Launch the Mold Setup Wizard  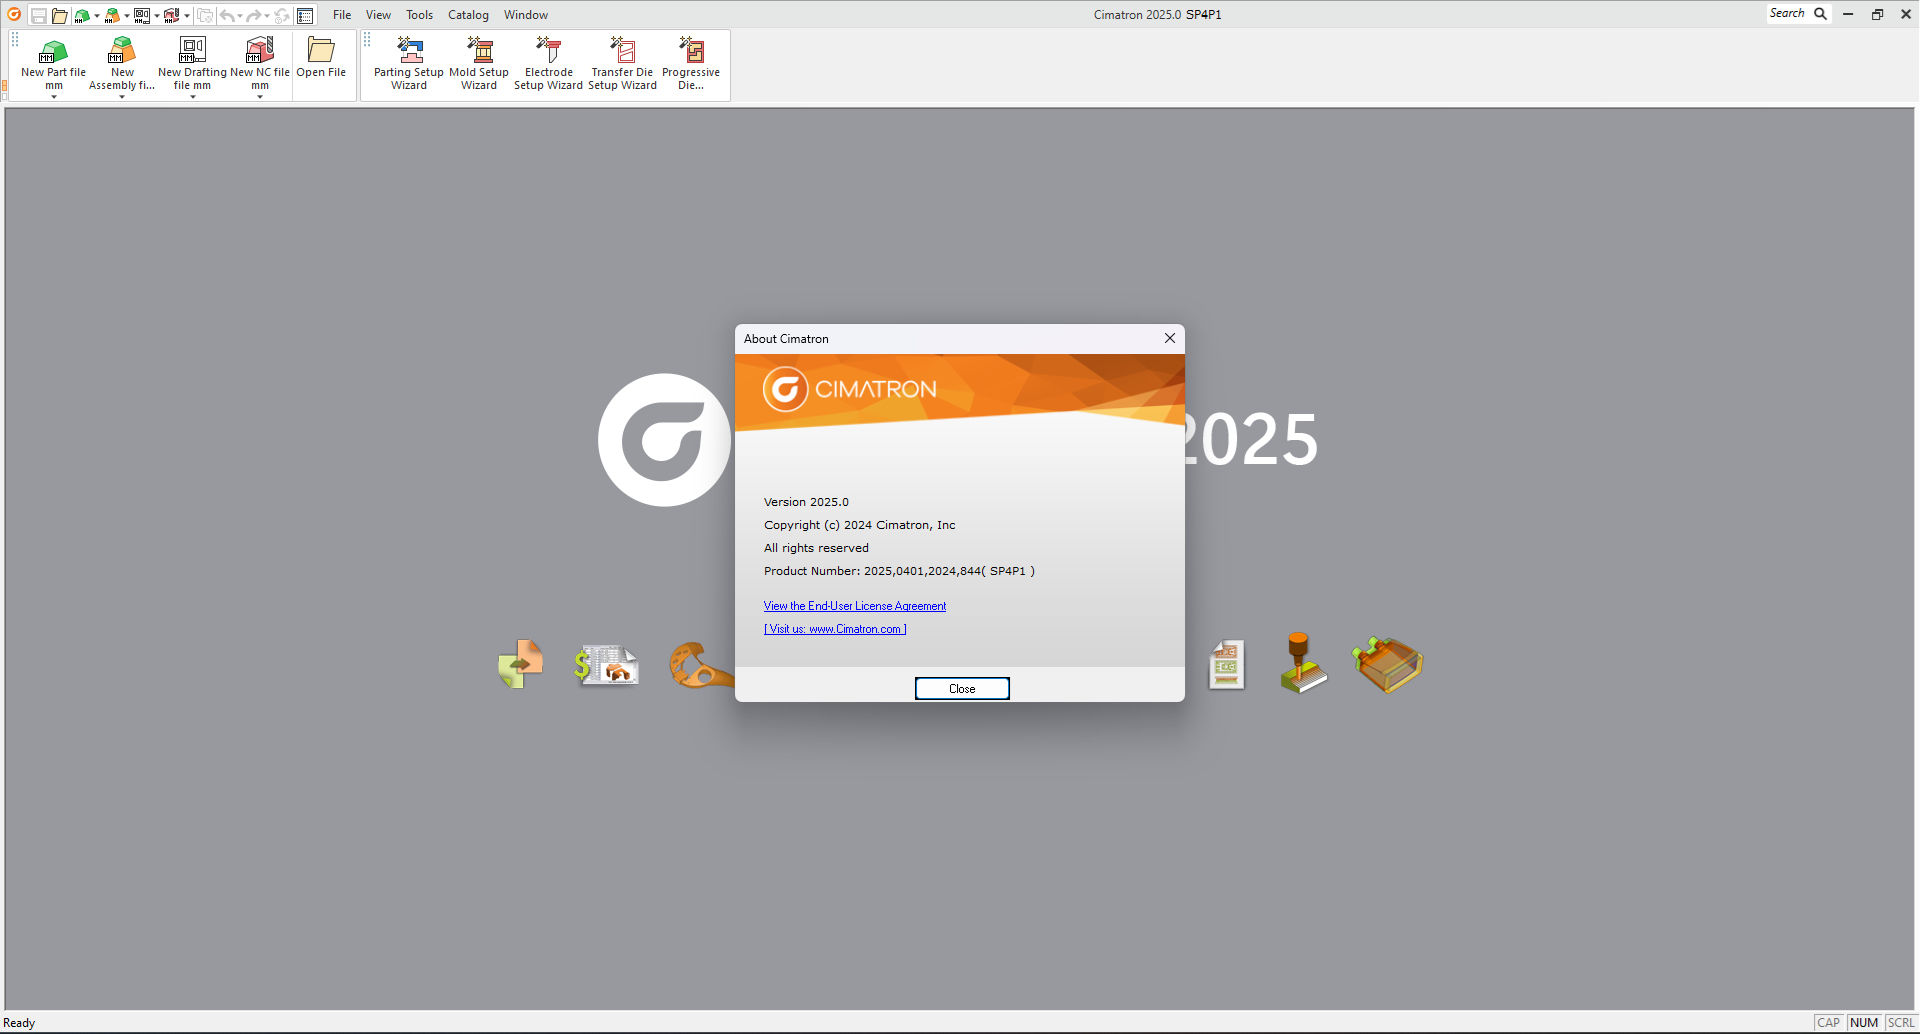point(479,63)
